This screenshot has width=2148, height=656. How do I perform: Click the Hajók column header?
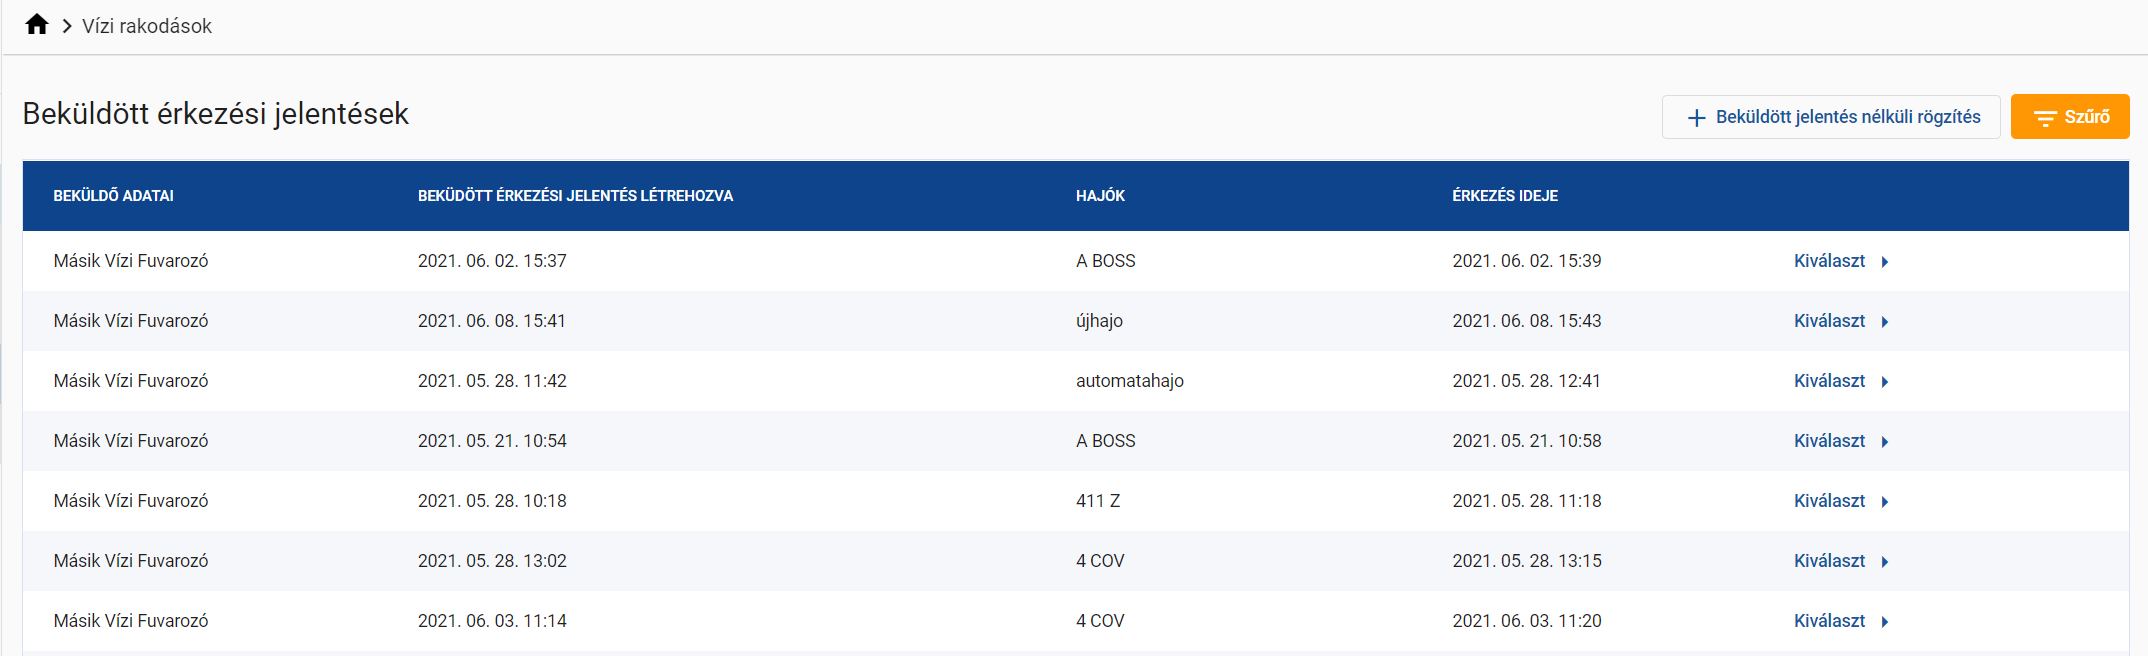point(1100,196)
